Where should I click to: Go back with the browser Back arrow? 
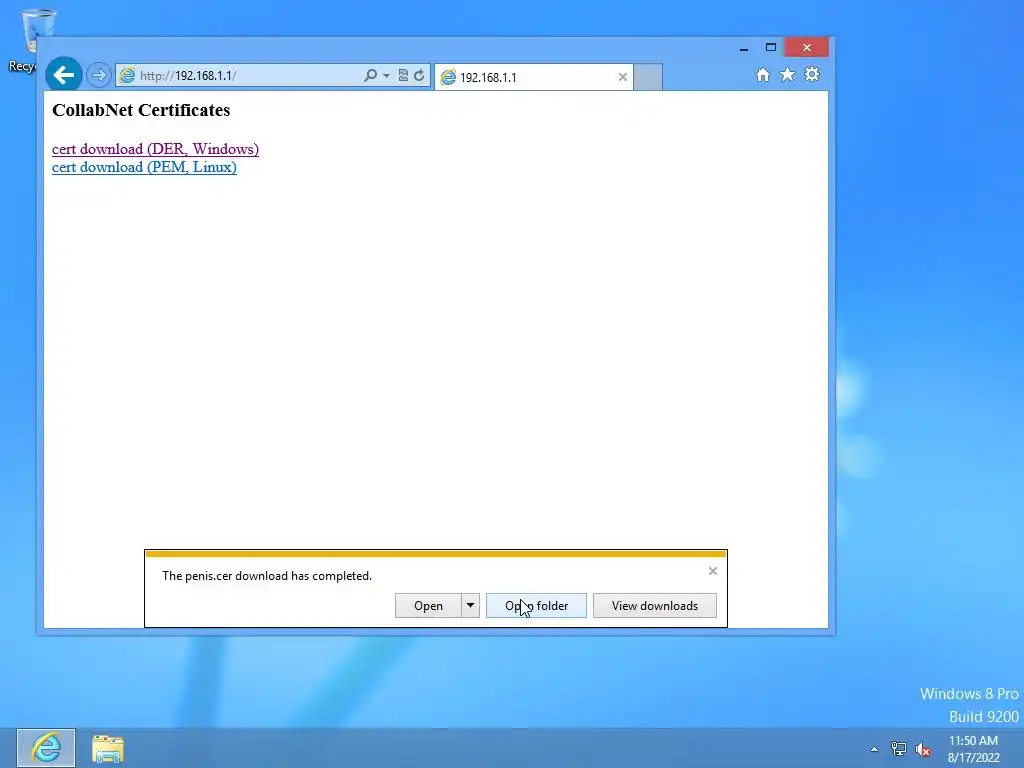click(x=63, y=76)
